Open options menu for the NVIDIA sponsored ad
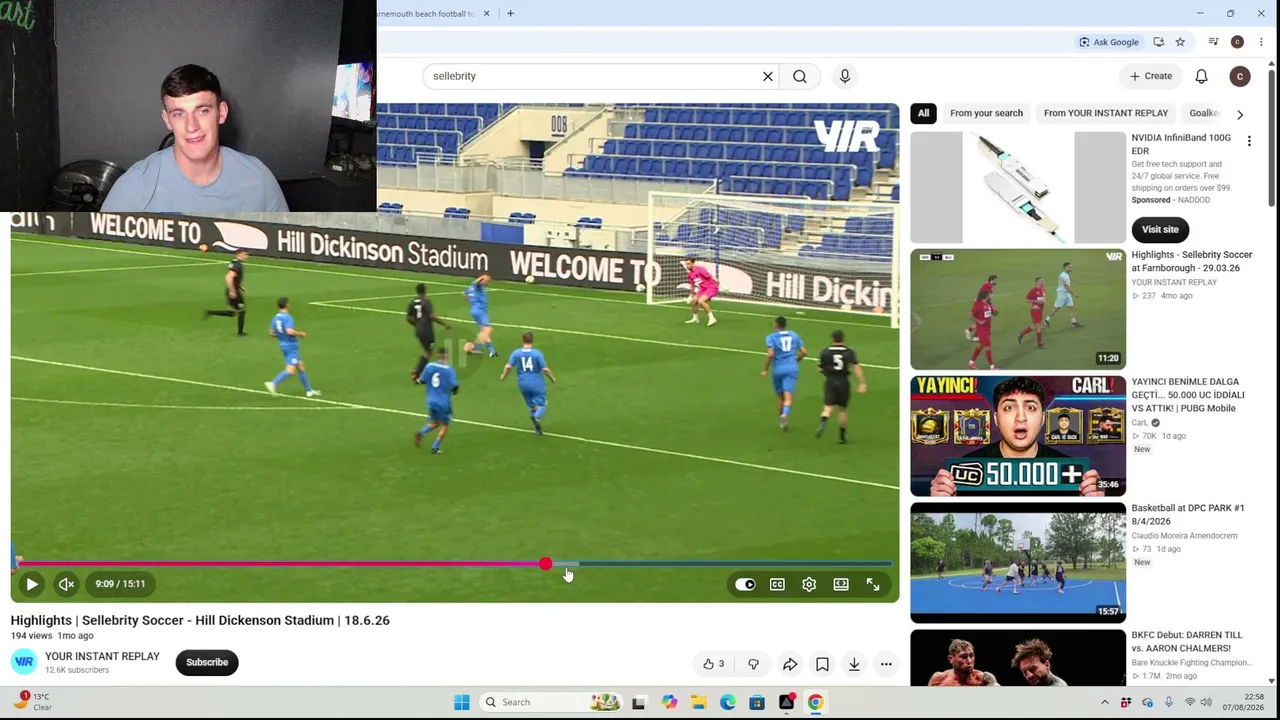Screen dimensions: 1280x720 (1249, 142)
